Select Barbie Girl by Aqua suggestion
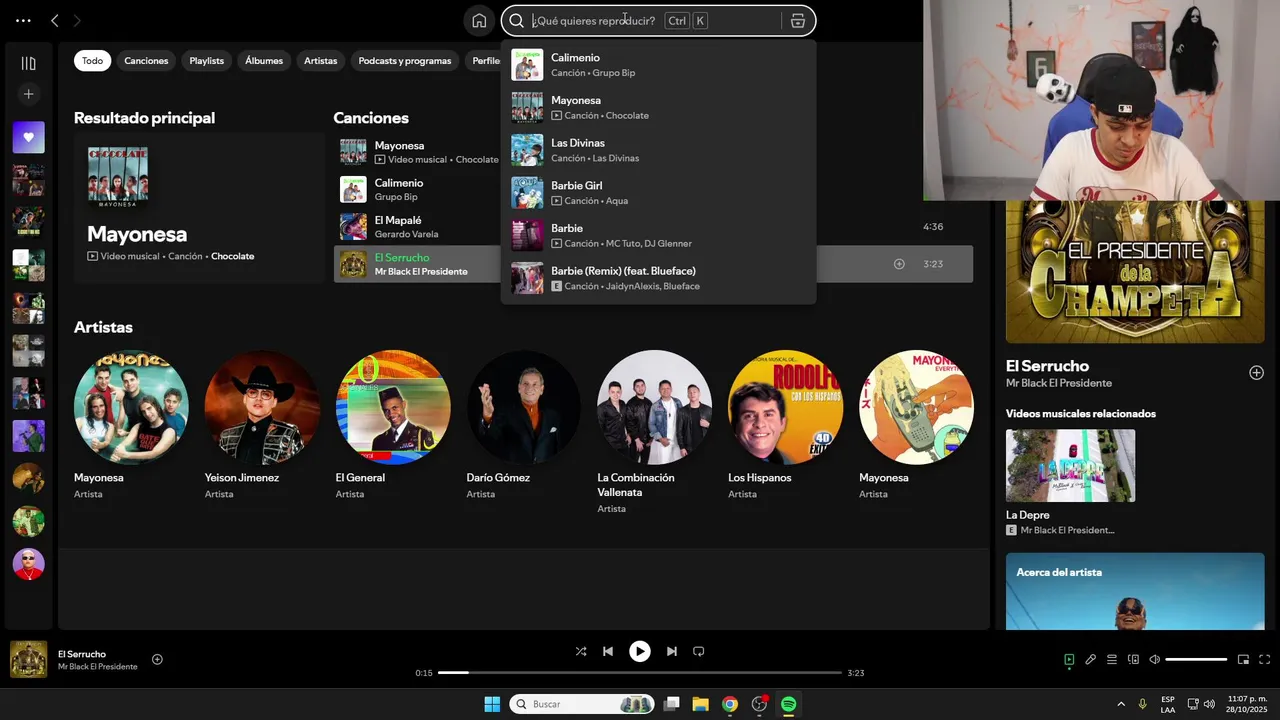The height and width of the screenshot is (720, 1280). pos(658,193)
